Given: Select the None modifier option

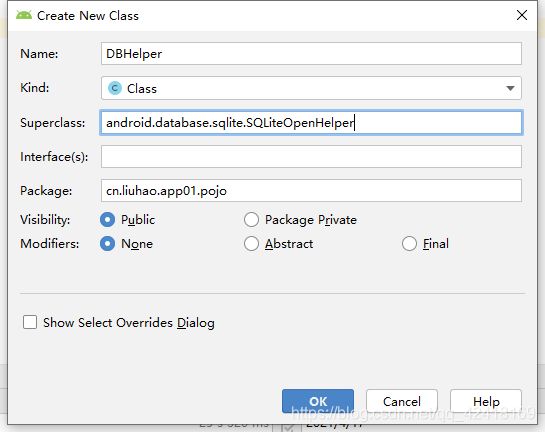Looking at the screenshot, I should (107, 244).
